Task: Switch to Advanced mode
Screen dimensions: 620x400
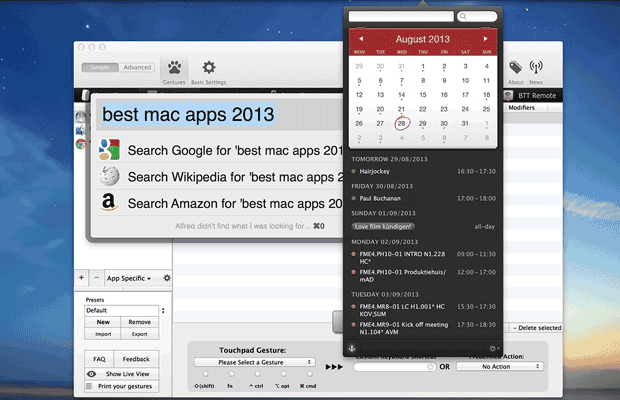Action: pos(137,67)
